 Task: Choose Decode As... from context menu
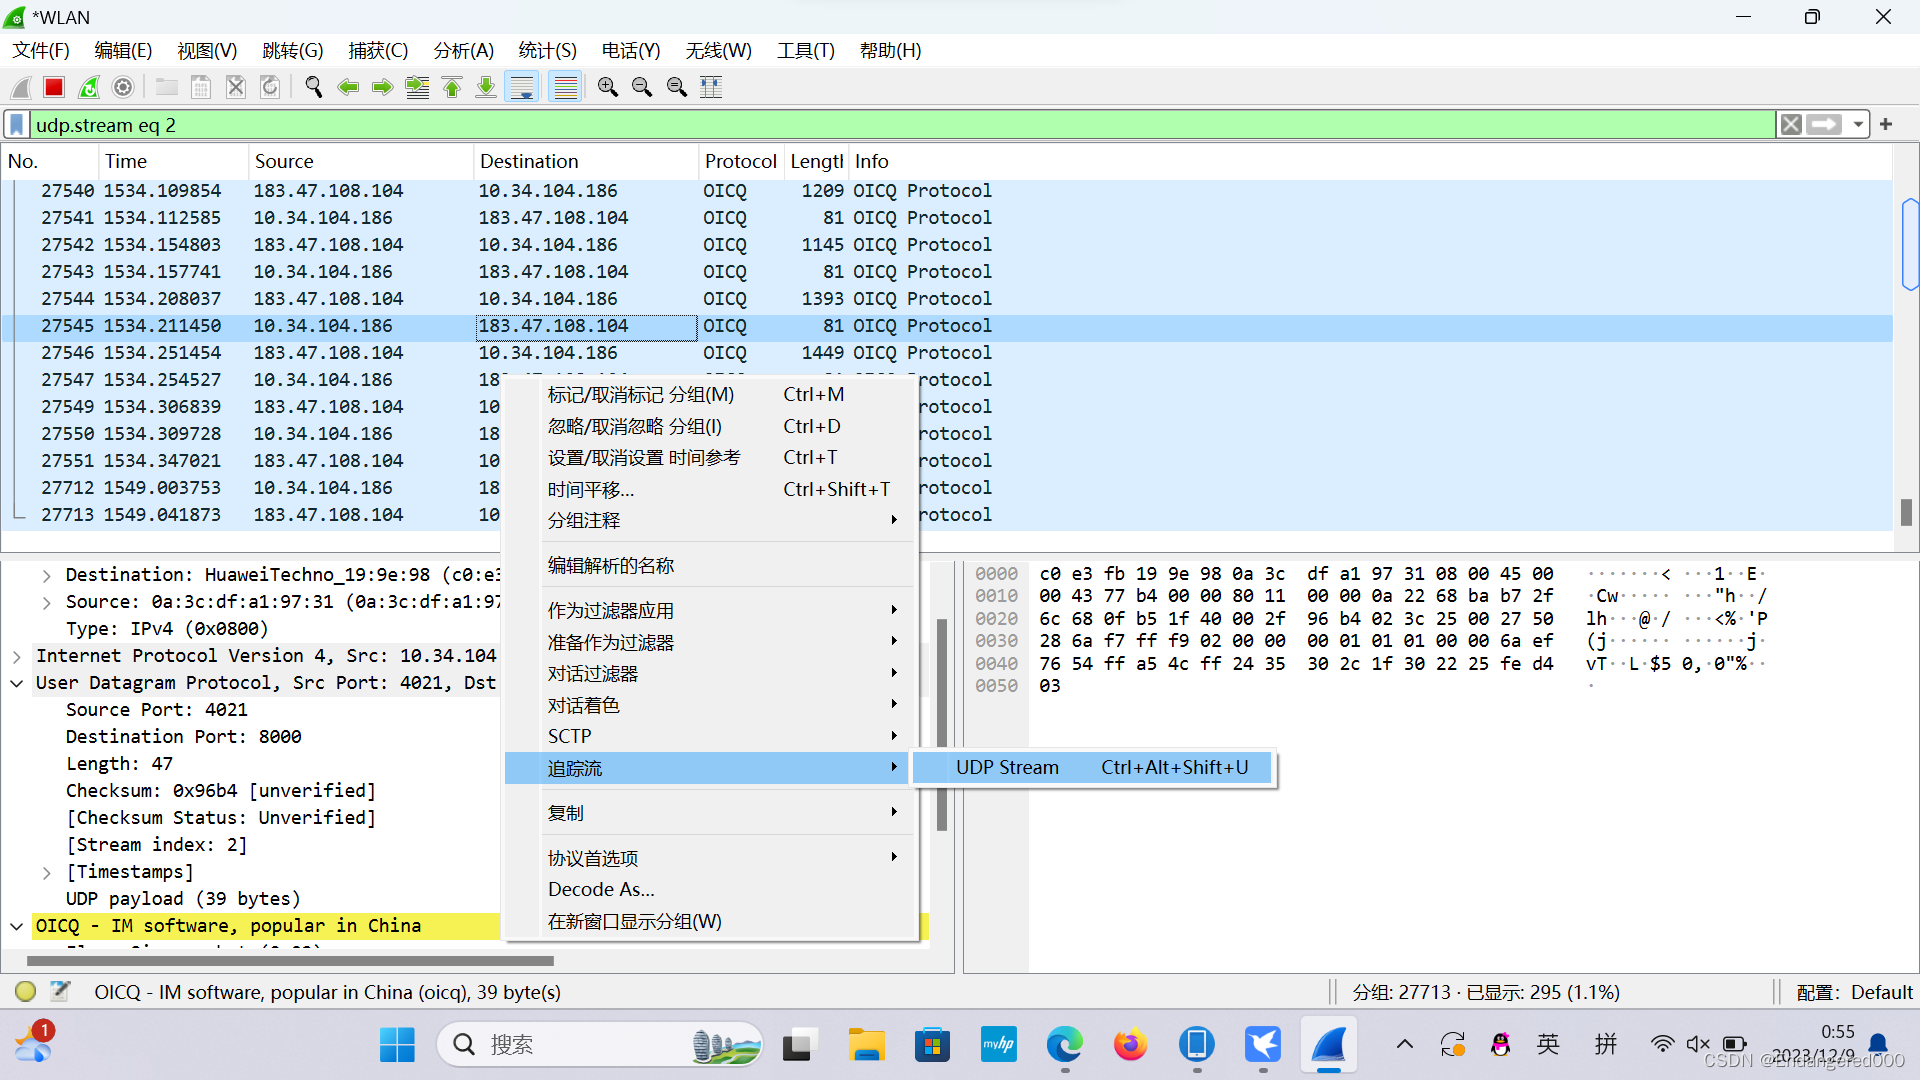(x=601, y=889)
